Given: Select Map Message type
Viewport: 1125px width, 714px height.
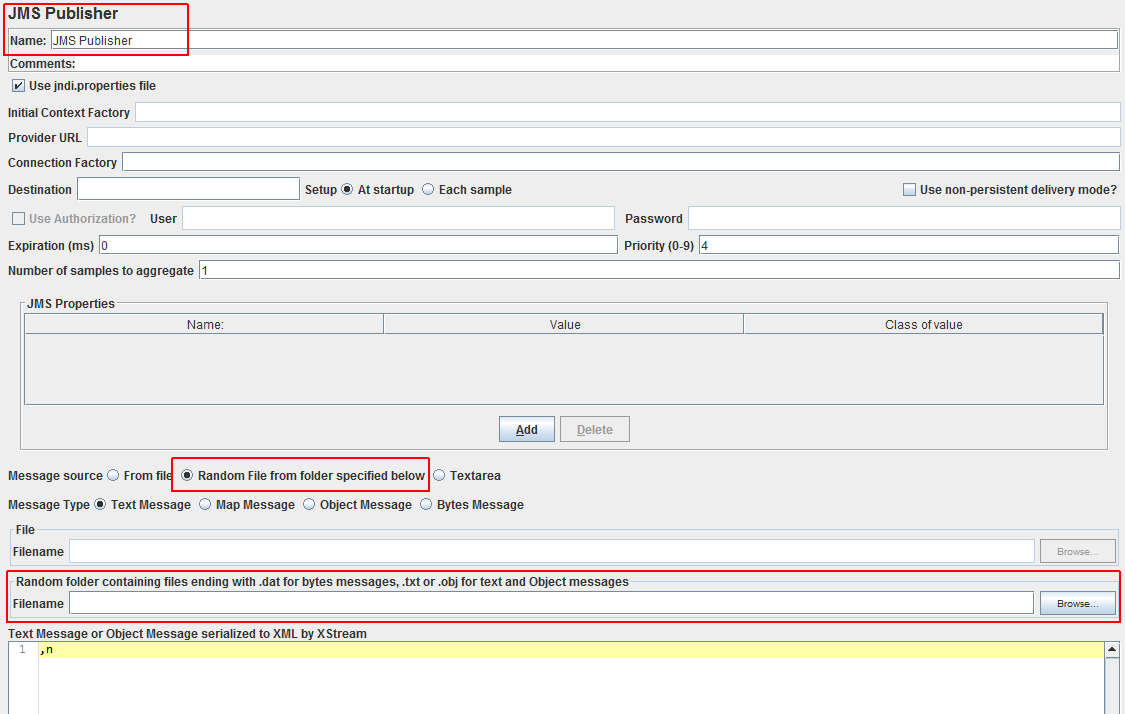Looking at the screenshot, I should click(205, 505).
